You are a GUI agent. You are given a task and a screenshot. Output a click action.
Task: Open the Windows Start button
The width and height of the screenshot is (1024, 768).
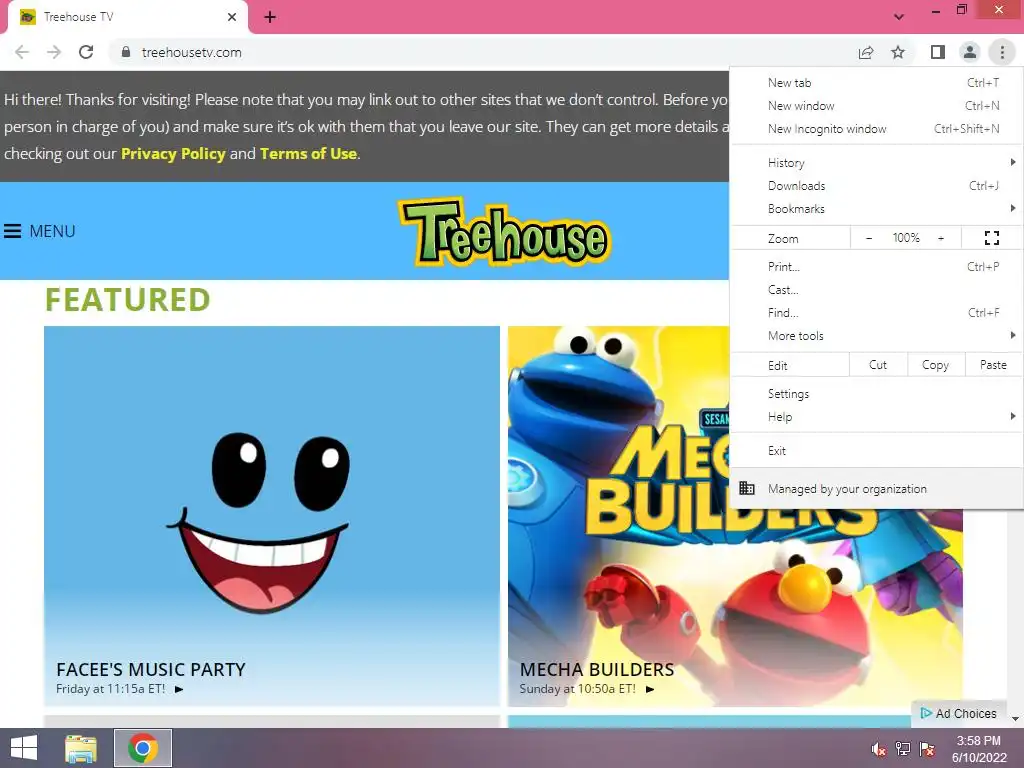point(24,748)
